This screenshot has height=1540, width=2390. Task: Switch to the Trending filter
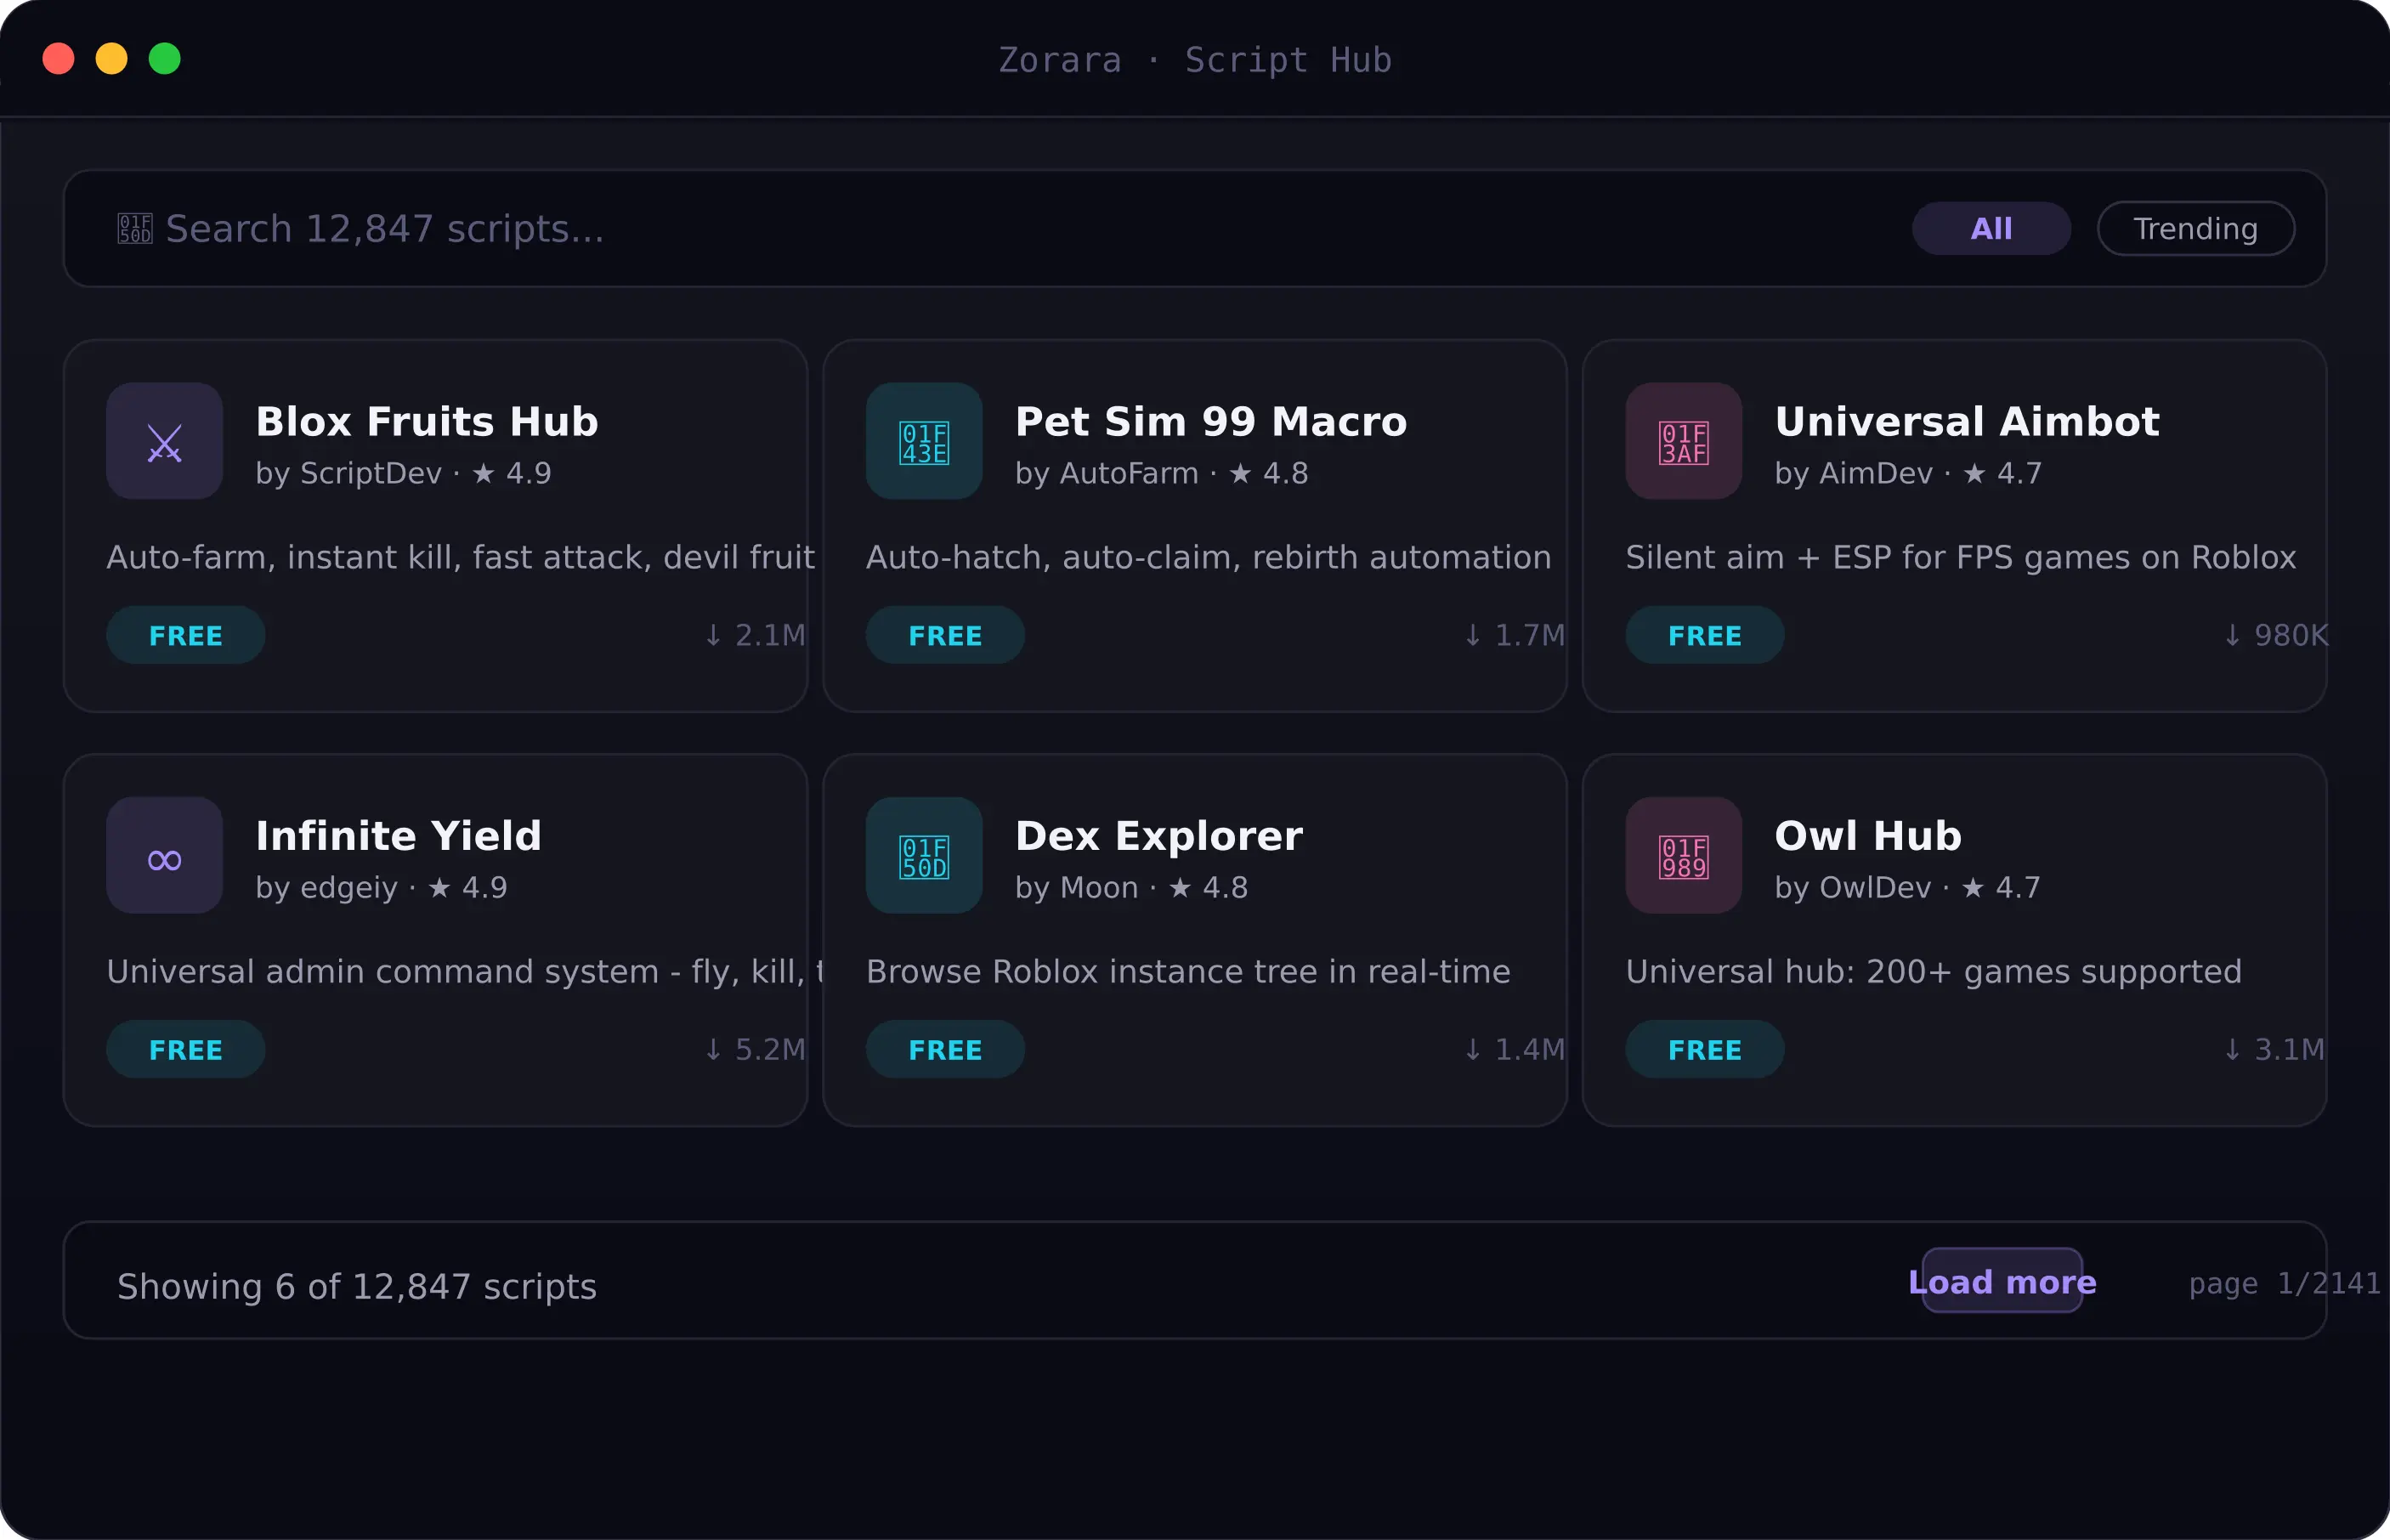[2196, 229]
